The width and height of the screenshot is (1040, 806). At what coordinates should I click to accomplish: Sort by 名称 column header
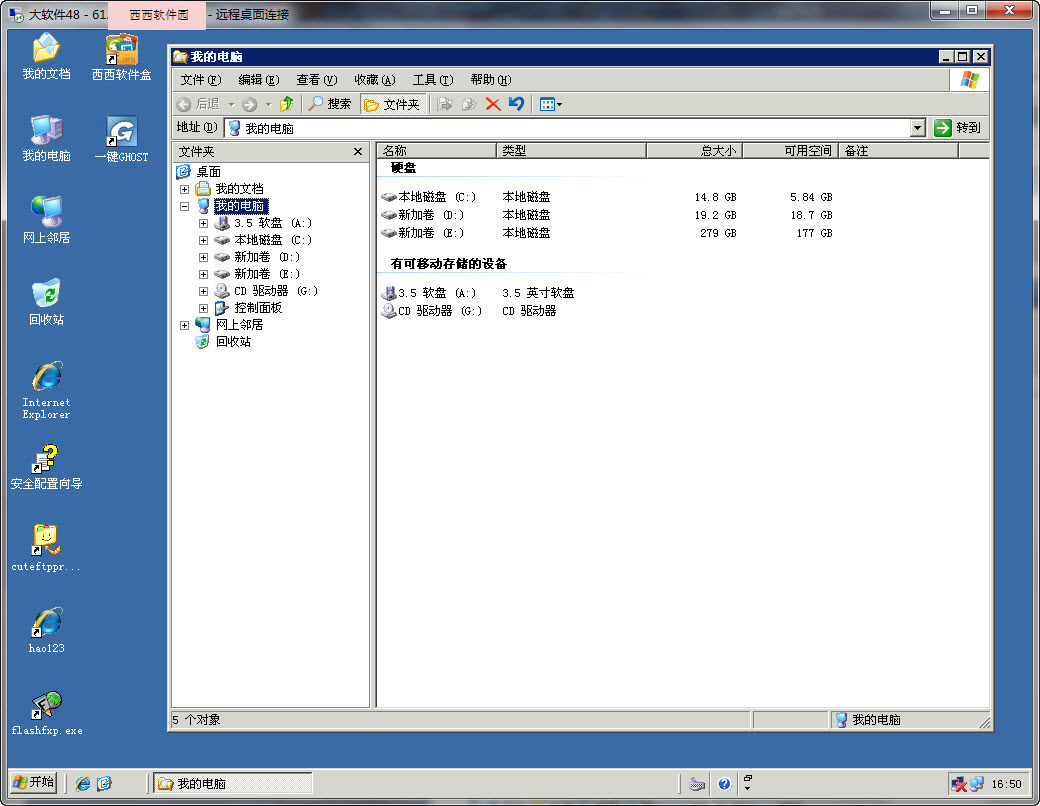[x=436, y=151]
